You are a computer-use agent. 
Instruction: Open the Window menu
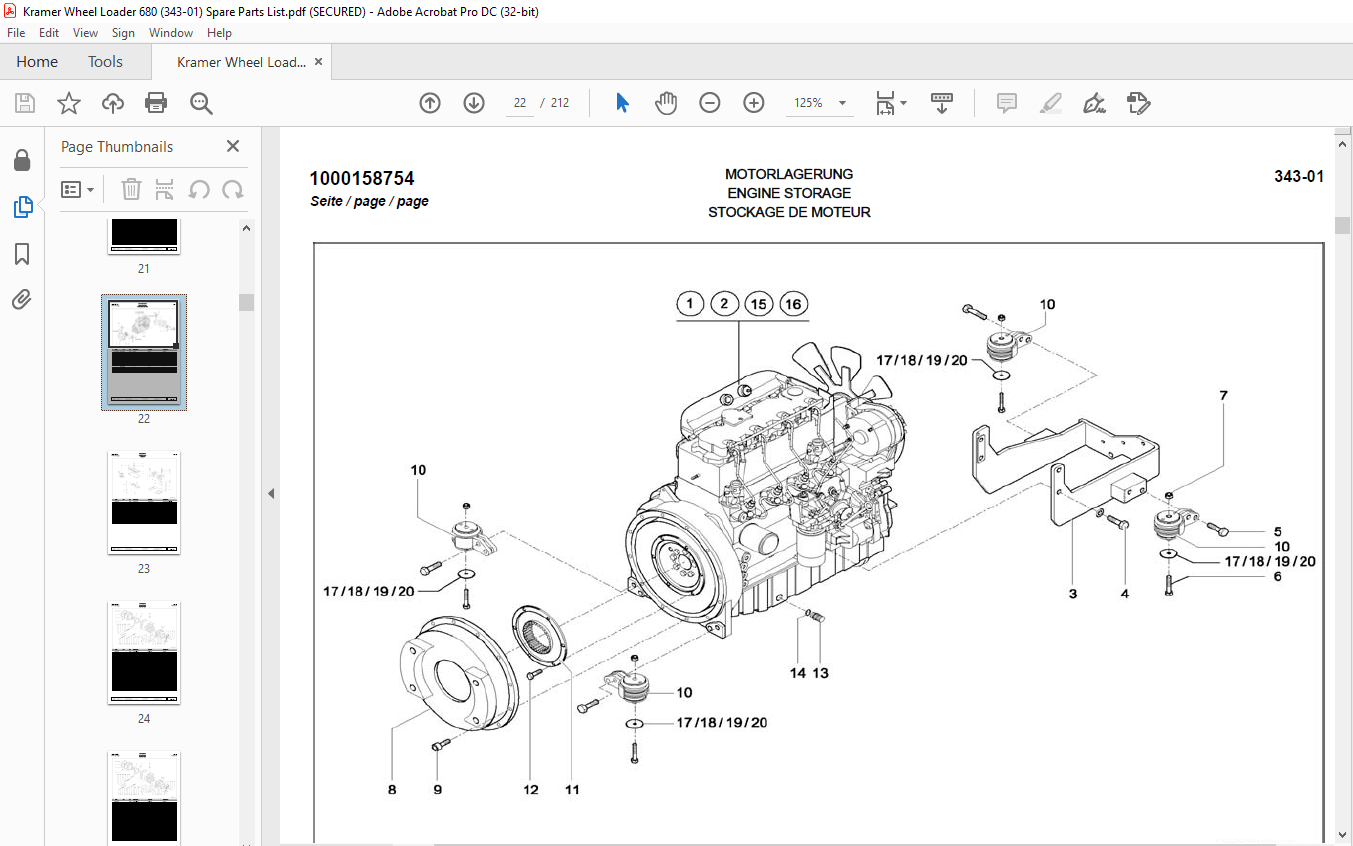(x=171, y=33)
